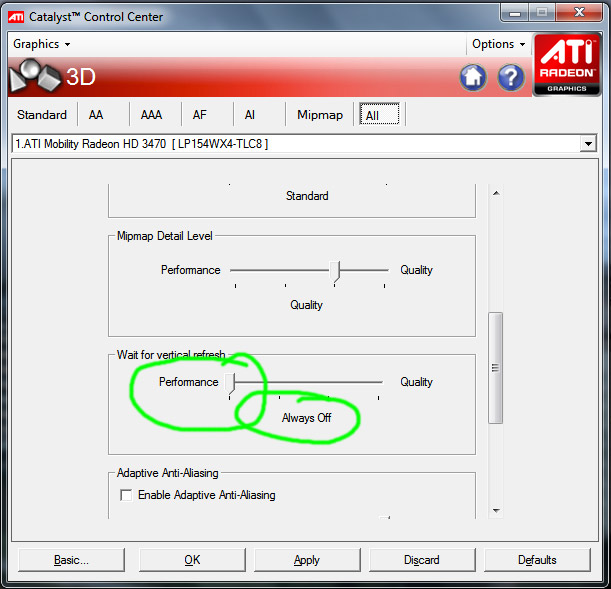The image size is (611, 589).
Task: Switch to the Standard tab
Action: click(x=42, y=115)
